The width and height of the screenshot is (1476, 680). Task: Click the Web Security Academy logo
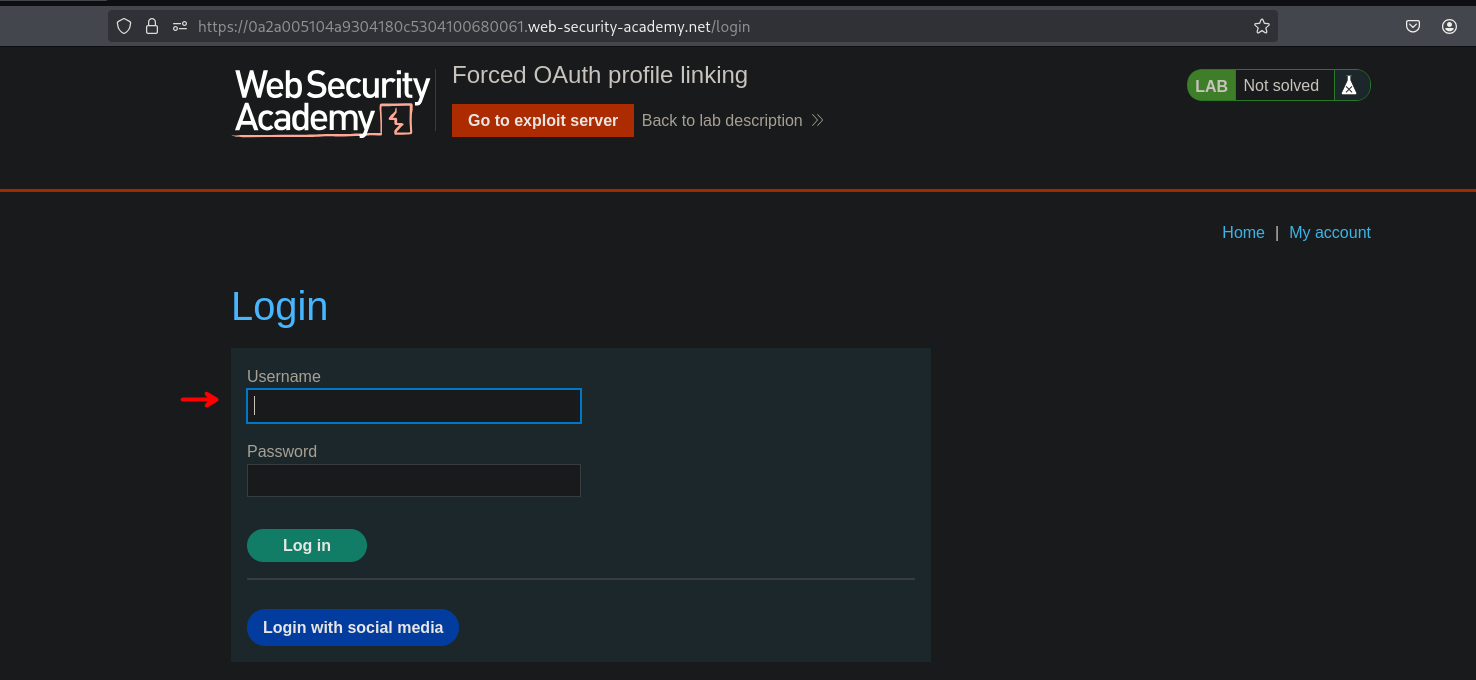point(332,102)
